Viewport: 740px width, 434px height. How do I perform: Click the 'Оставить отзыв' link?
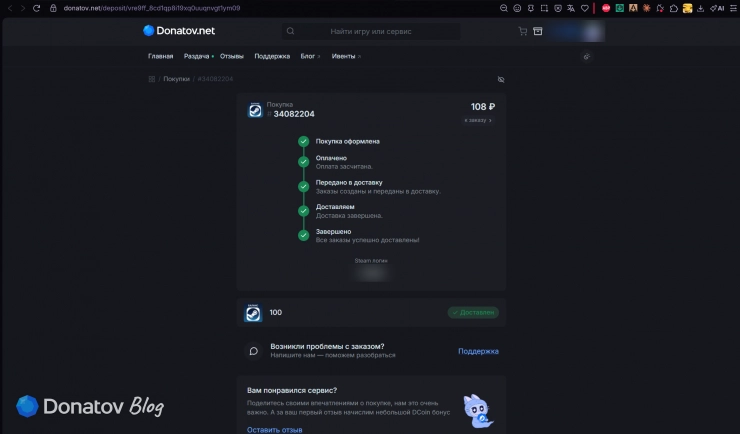tap(274, 430)
